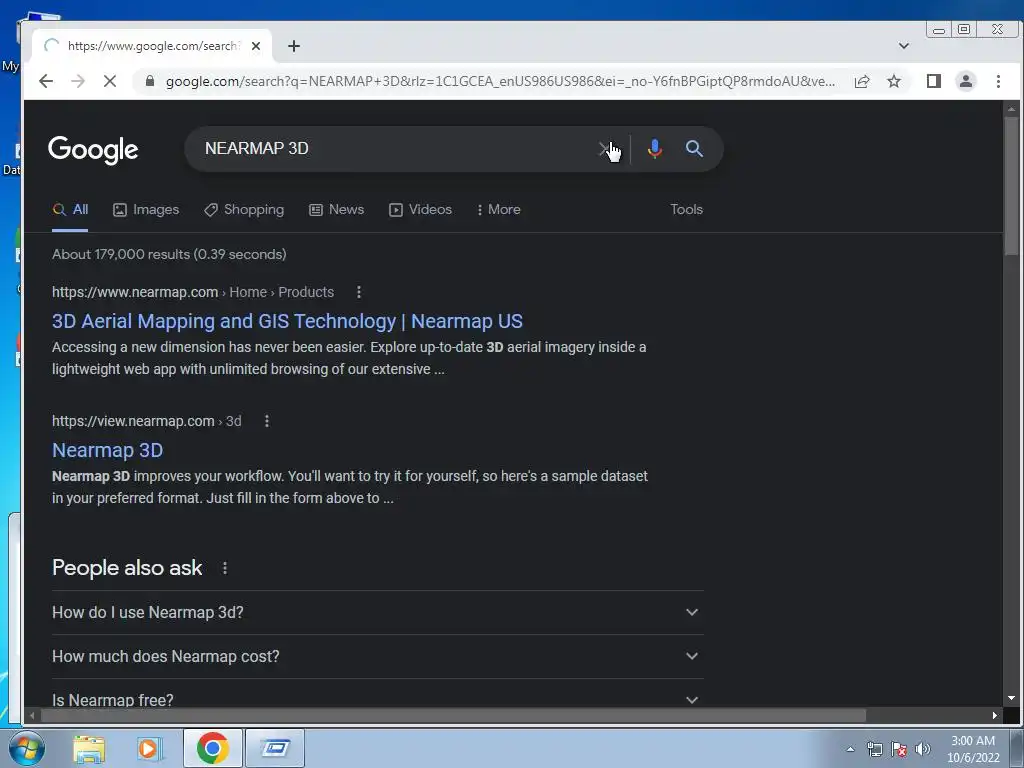Image resolution: width=1024 pixels, height=768 pixels.
Task: Expand How do I use Nearmap 3d?
Action: (x=377, y=613)
